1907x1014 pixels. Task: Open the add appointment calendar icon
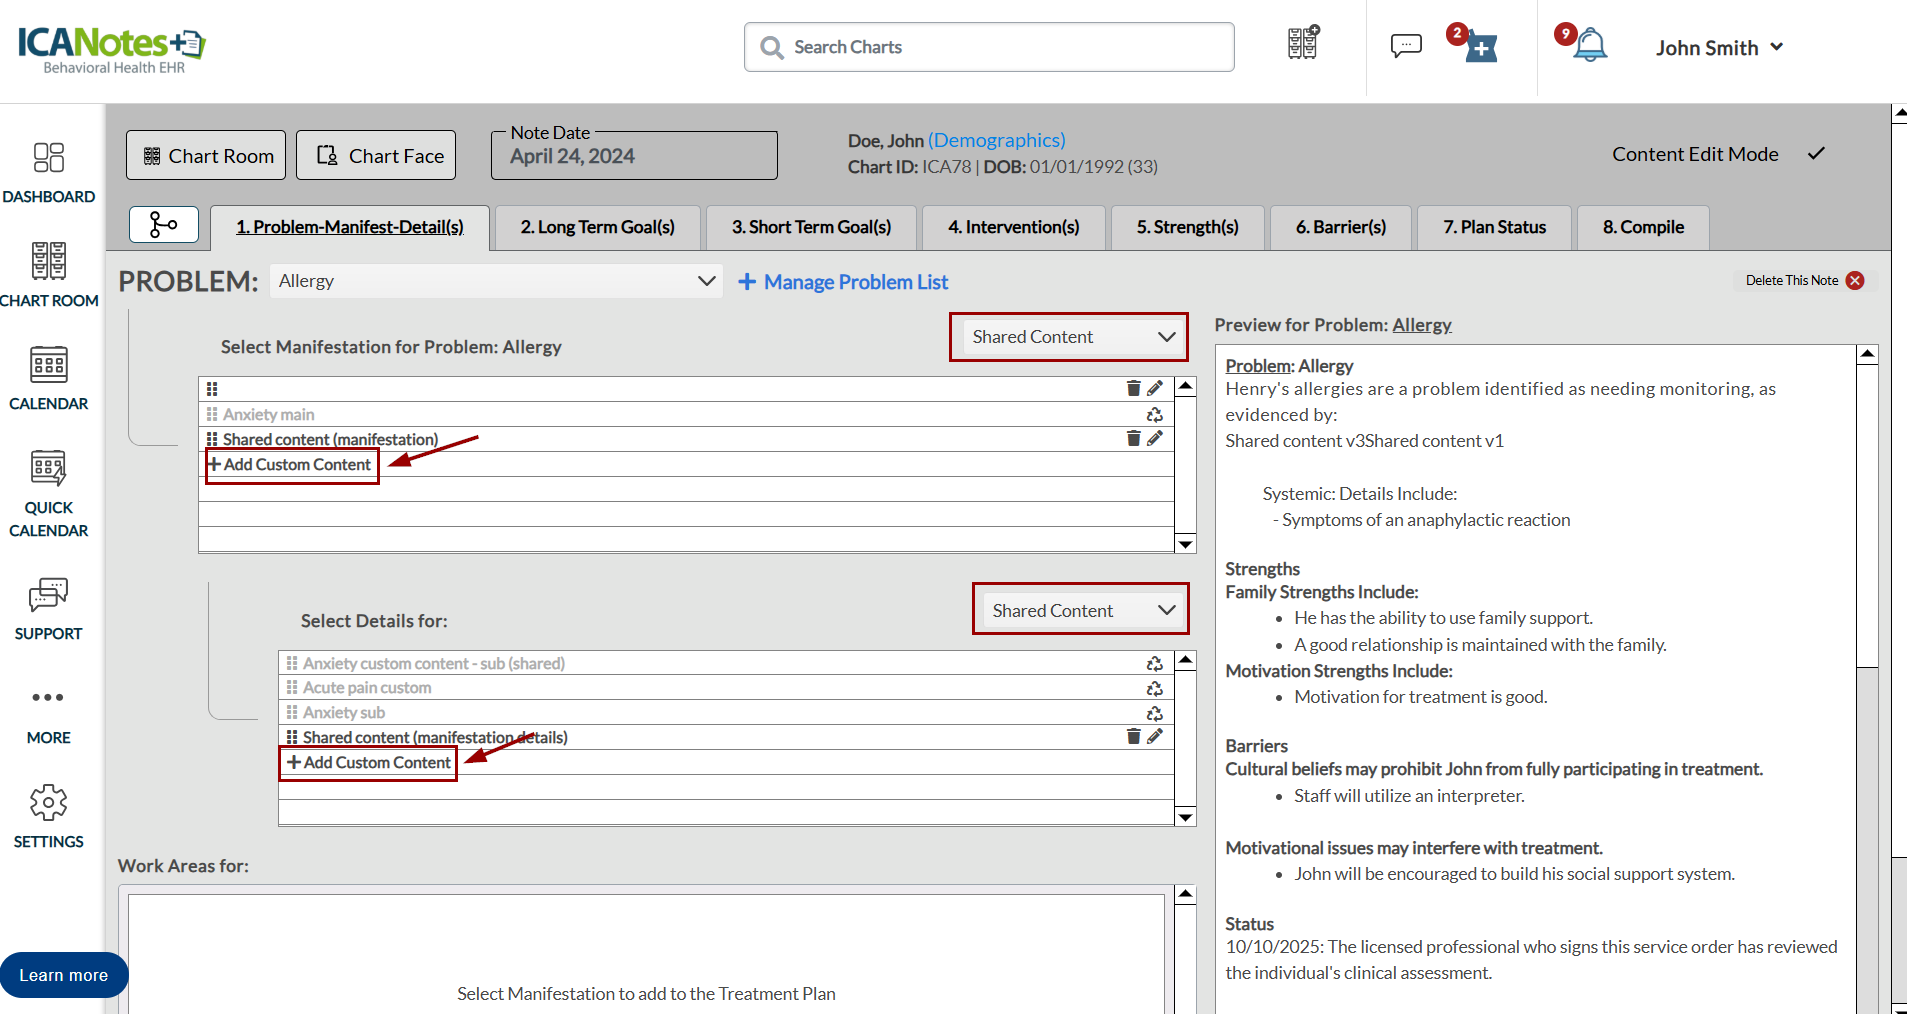click(1479, 47)
